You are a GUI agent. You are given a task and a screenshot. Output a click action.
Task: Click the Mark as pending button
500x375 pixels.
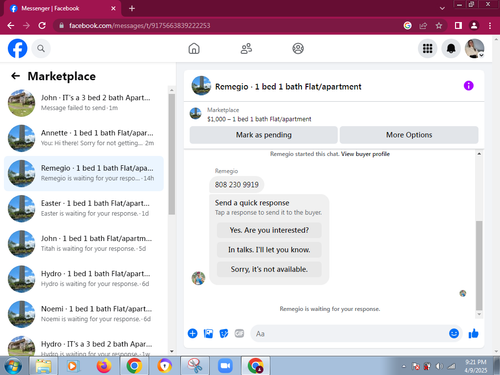coord(264,135)
